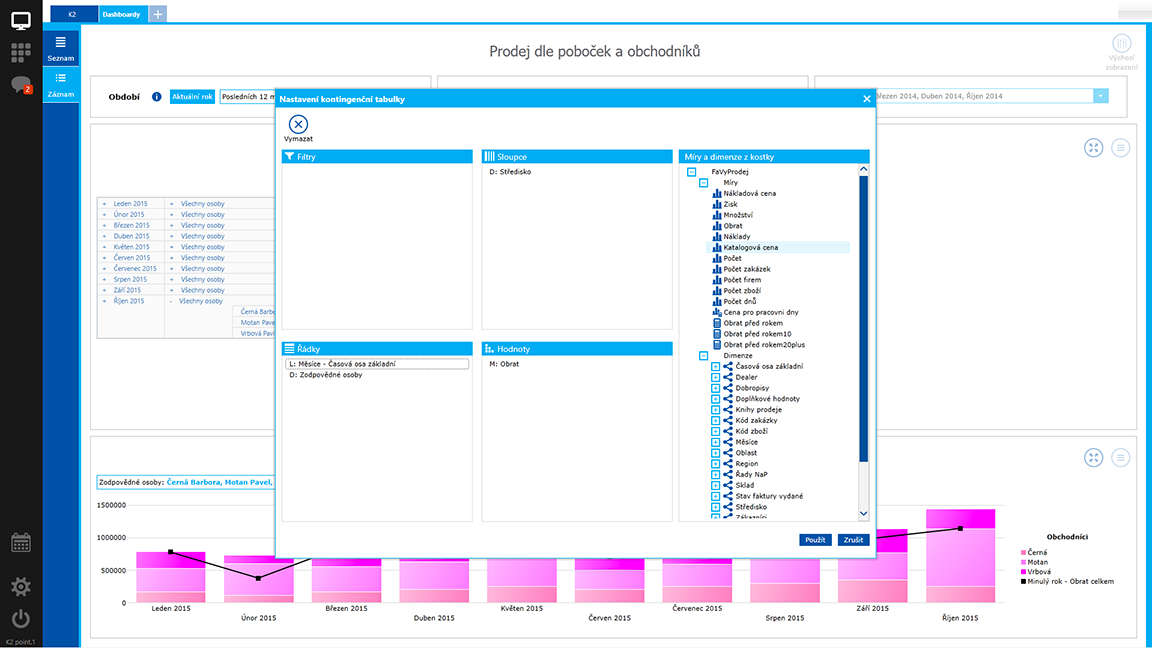Select D: Zodpovědné osoby row item
The height and width of the screenshot is (648, 1152).
tap(325, 375)
